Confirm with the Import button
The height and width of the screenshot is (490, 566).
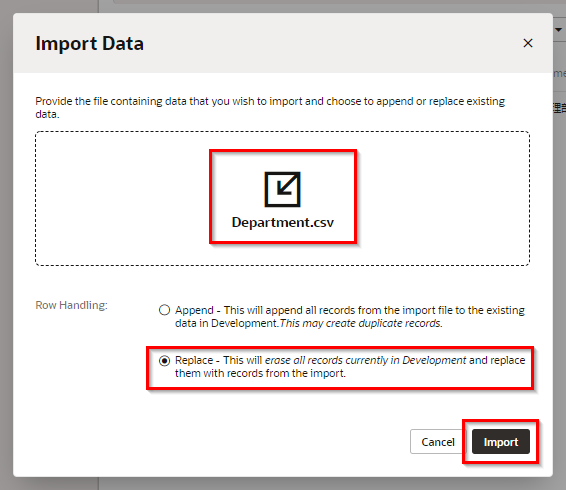click(501, 442)
